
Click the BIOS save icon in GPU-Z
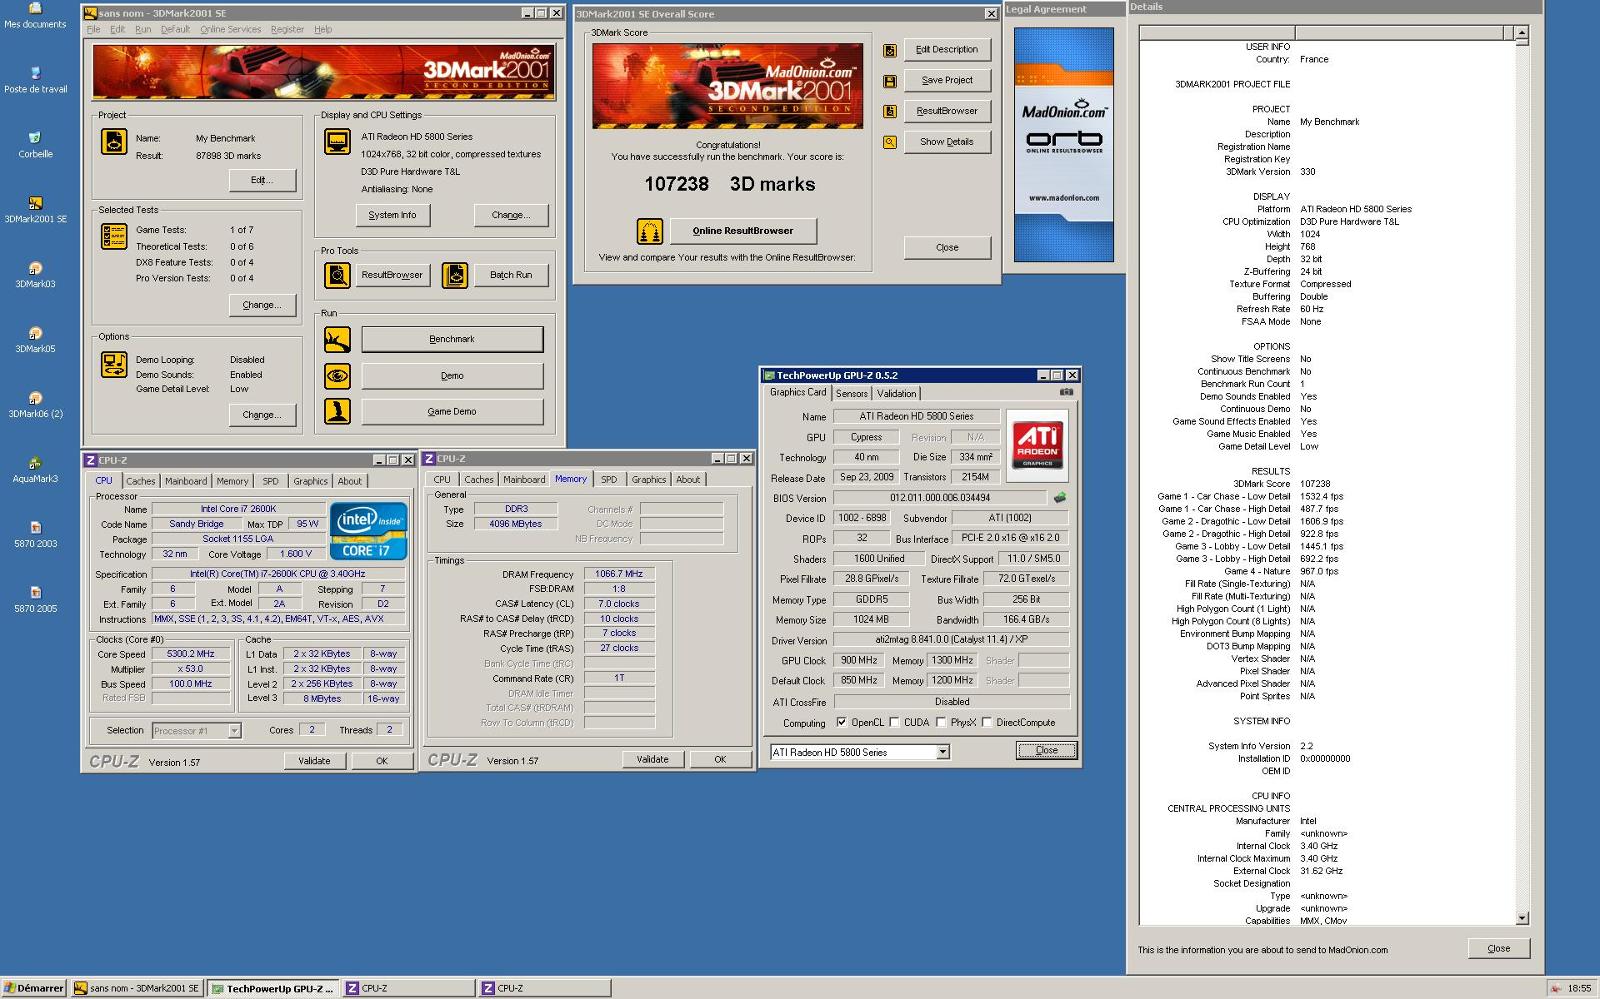click(1059, 497)
